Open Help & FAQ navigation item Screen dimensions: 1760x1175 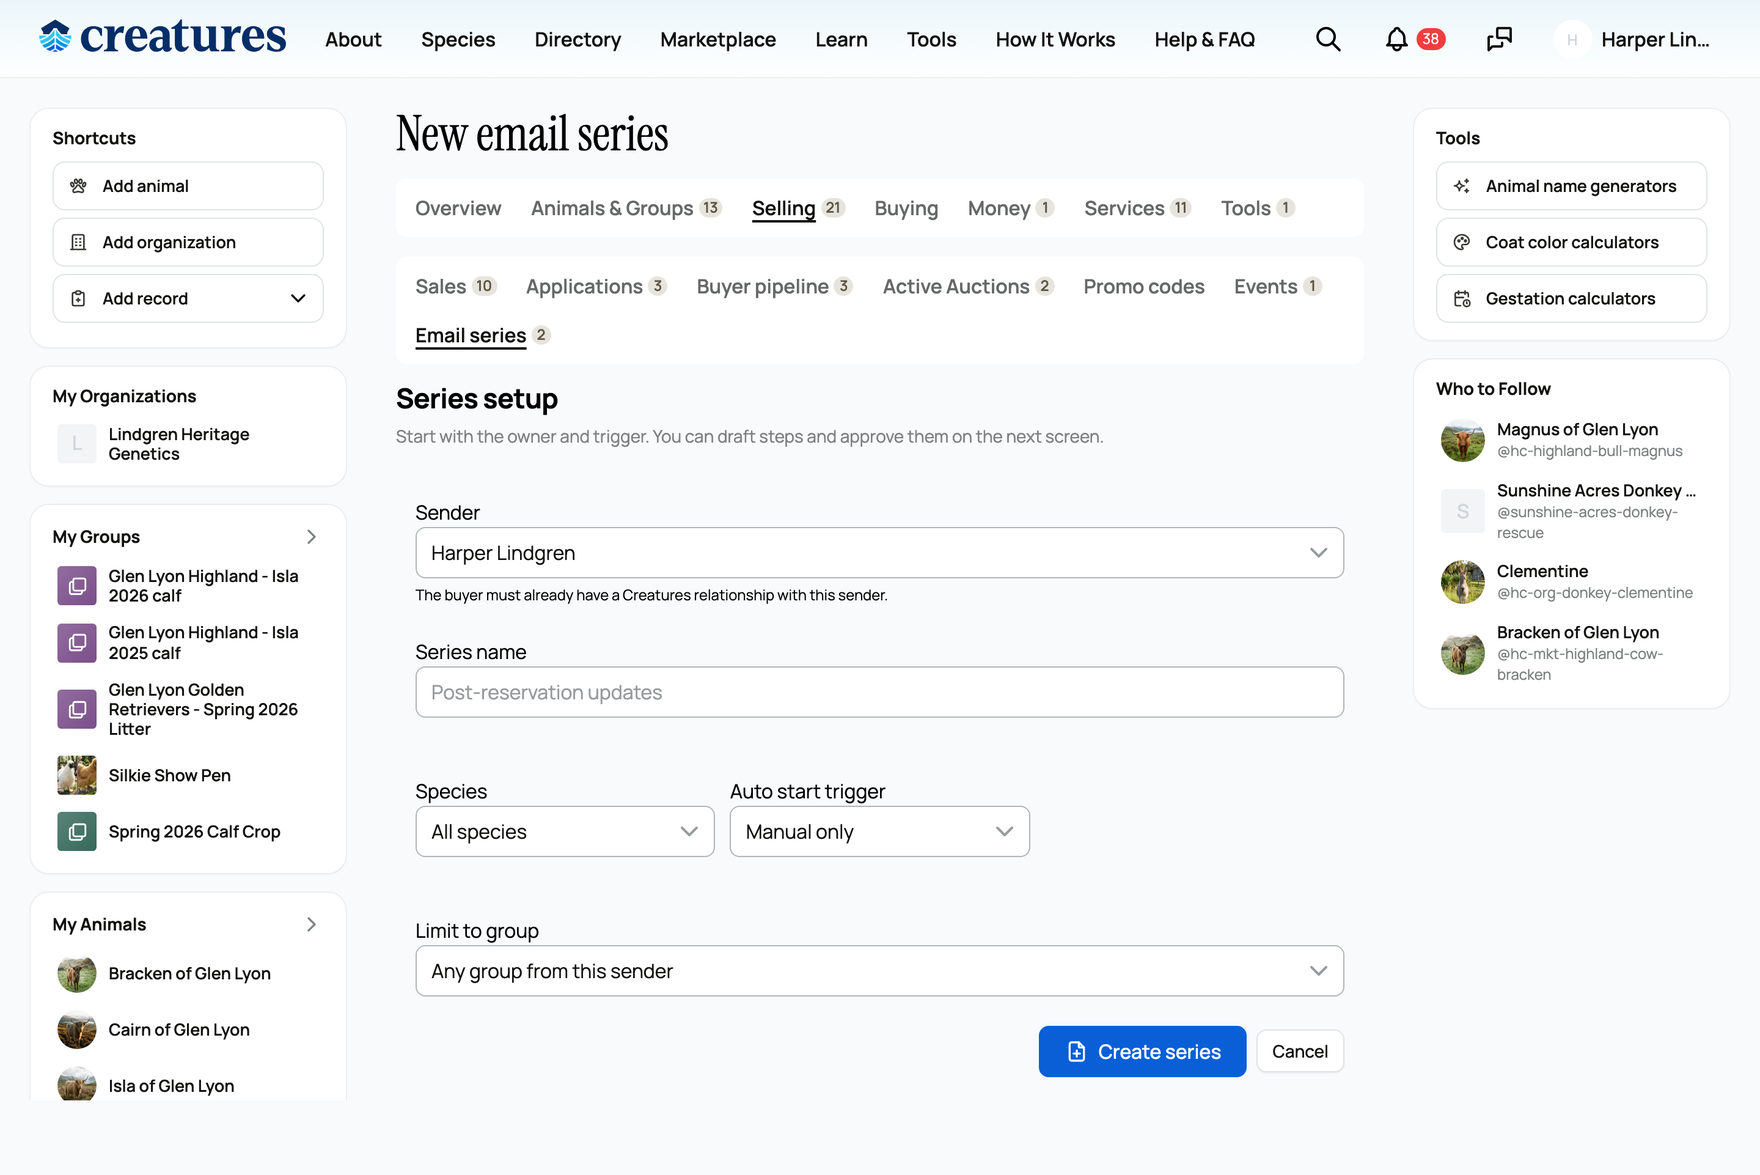(1204, 39)
